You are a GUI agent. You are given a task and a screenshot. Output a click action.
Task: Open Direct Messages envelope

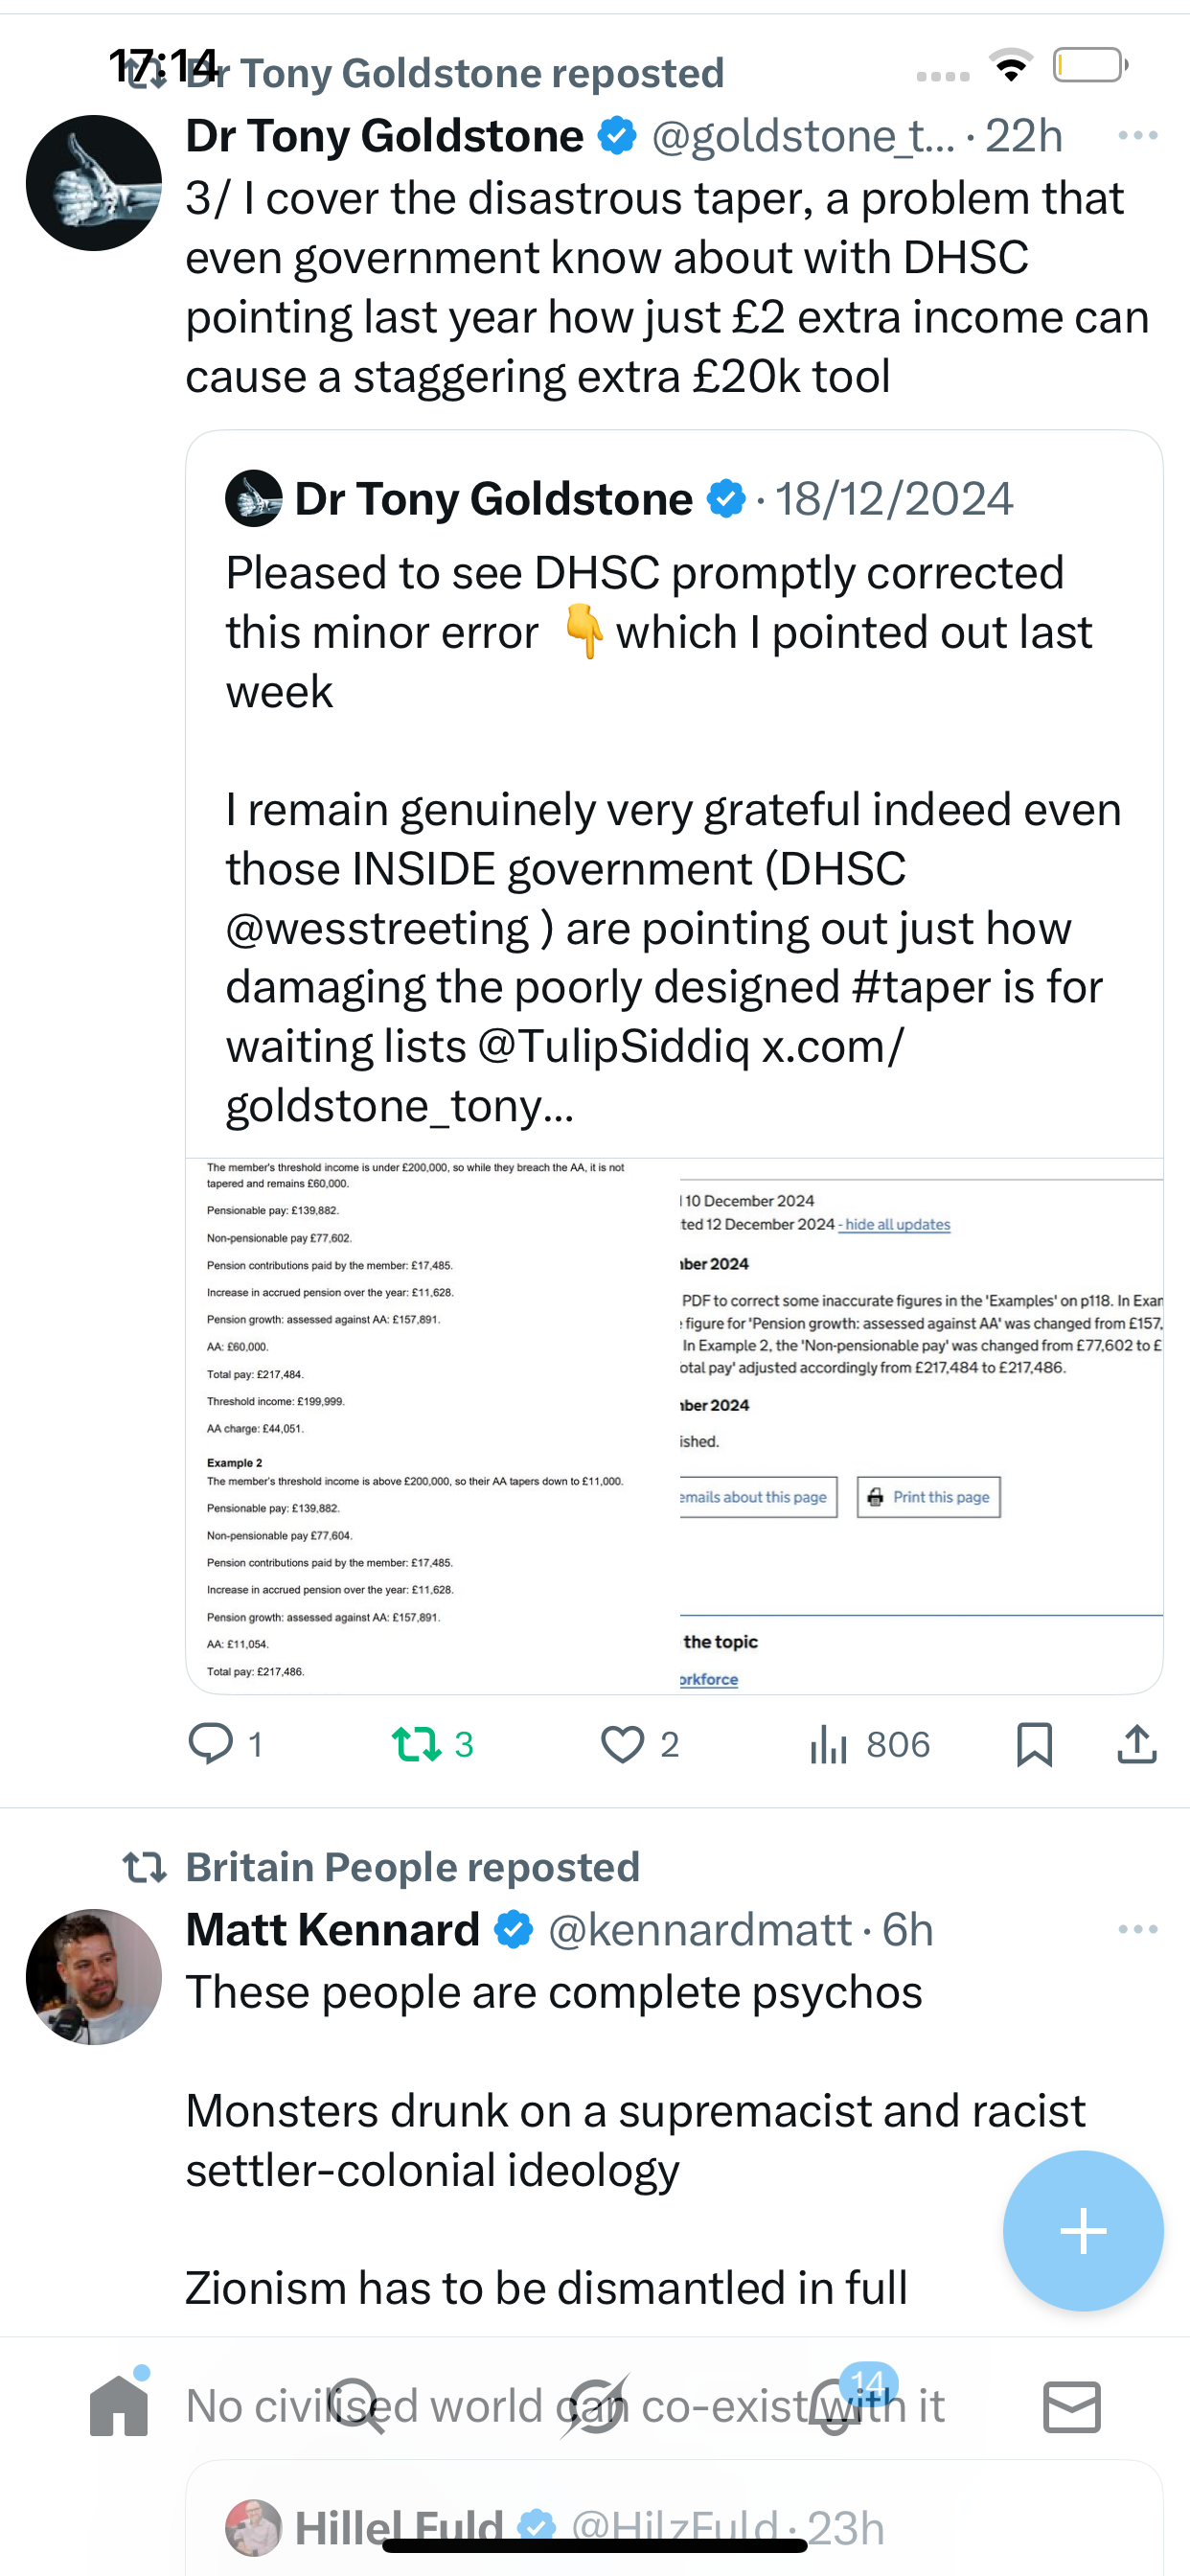click(x=1072, y=2406)
